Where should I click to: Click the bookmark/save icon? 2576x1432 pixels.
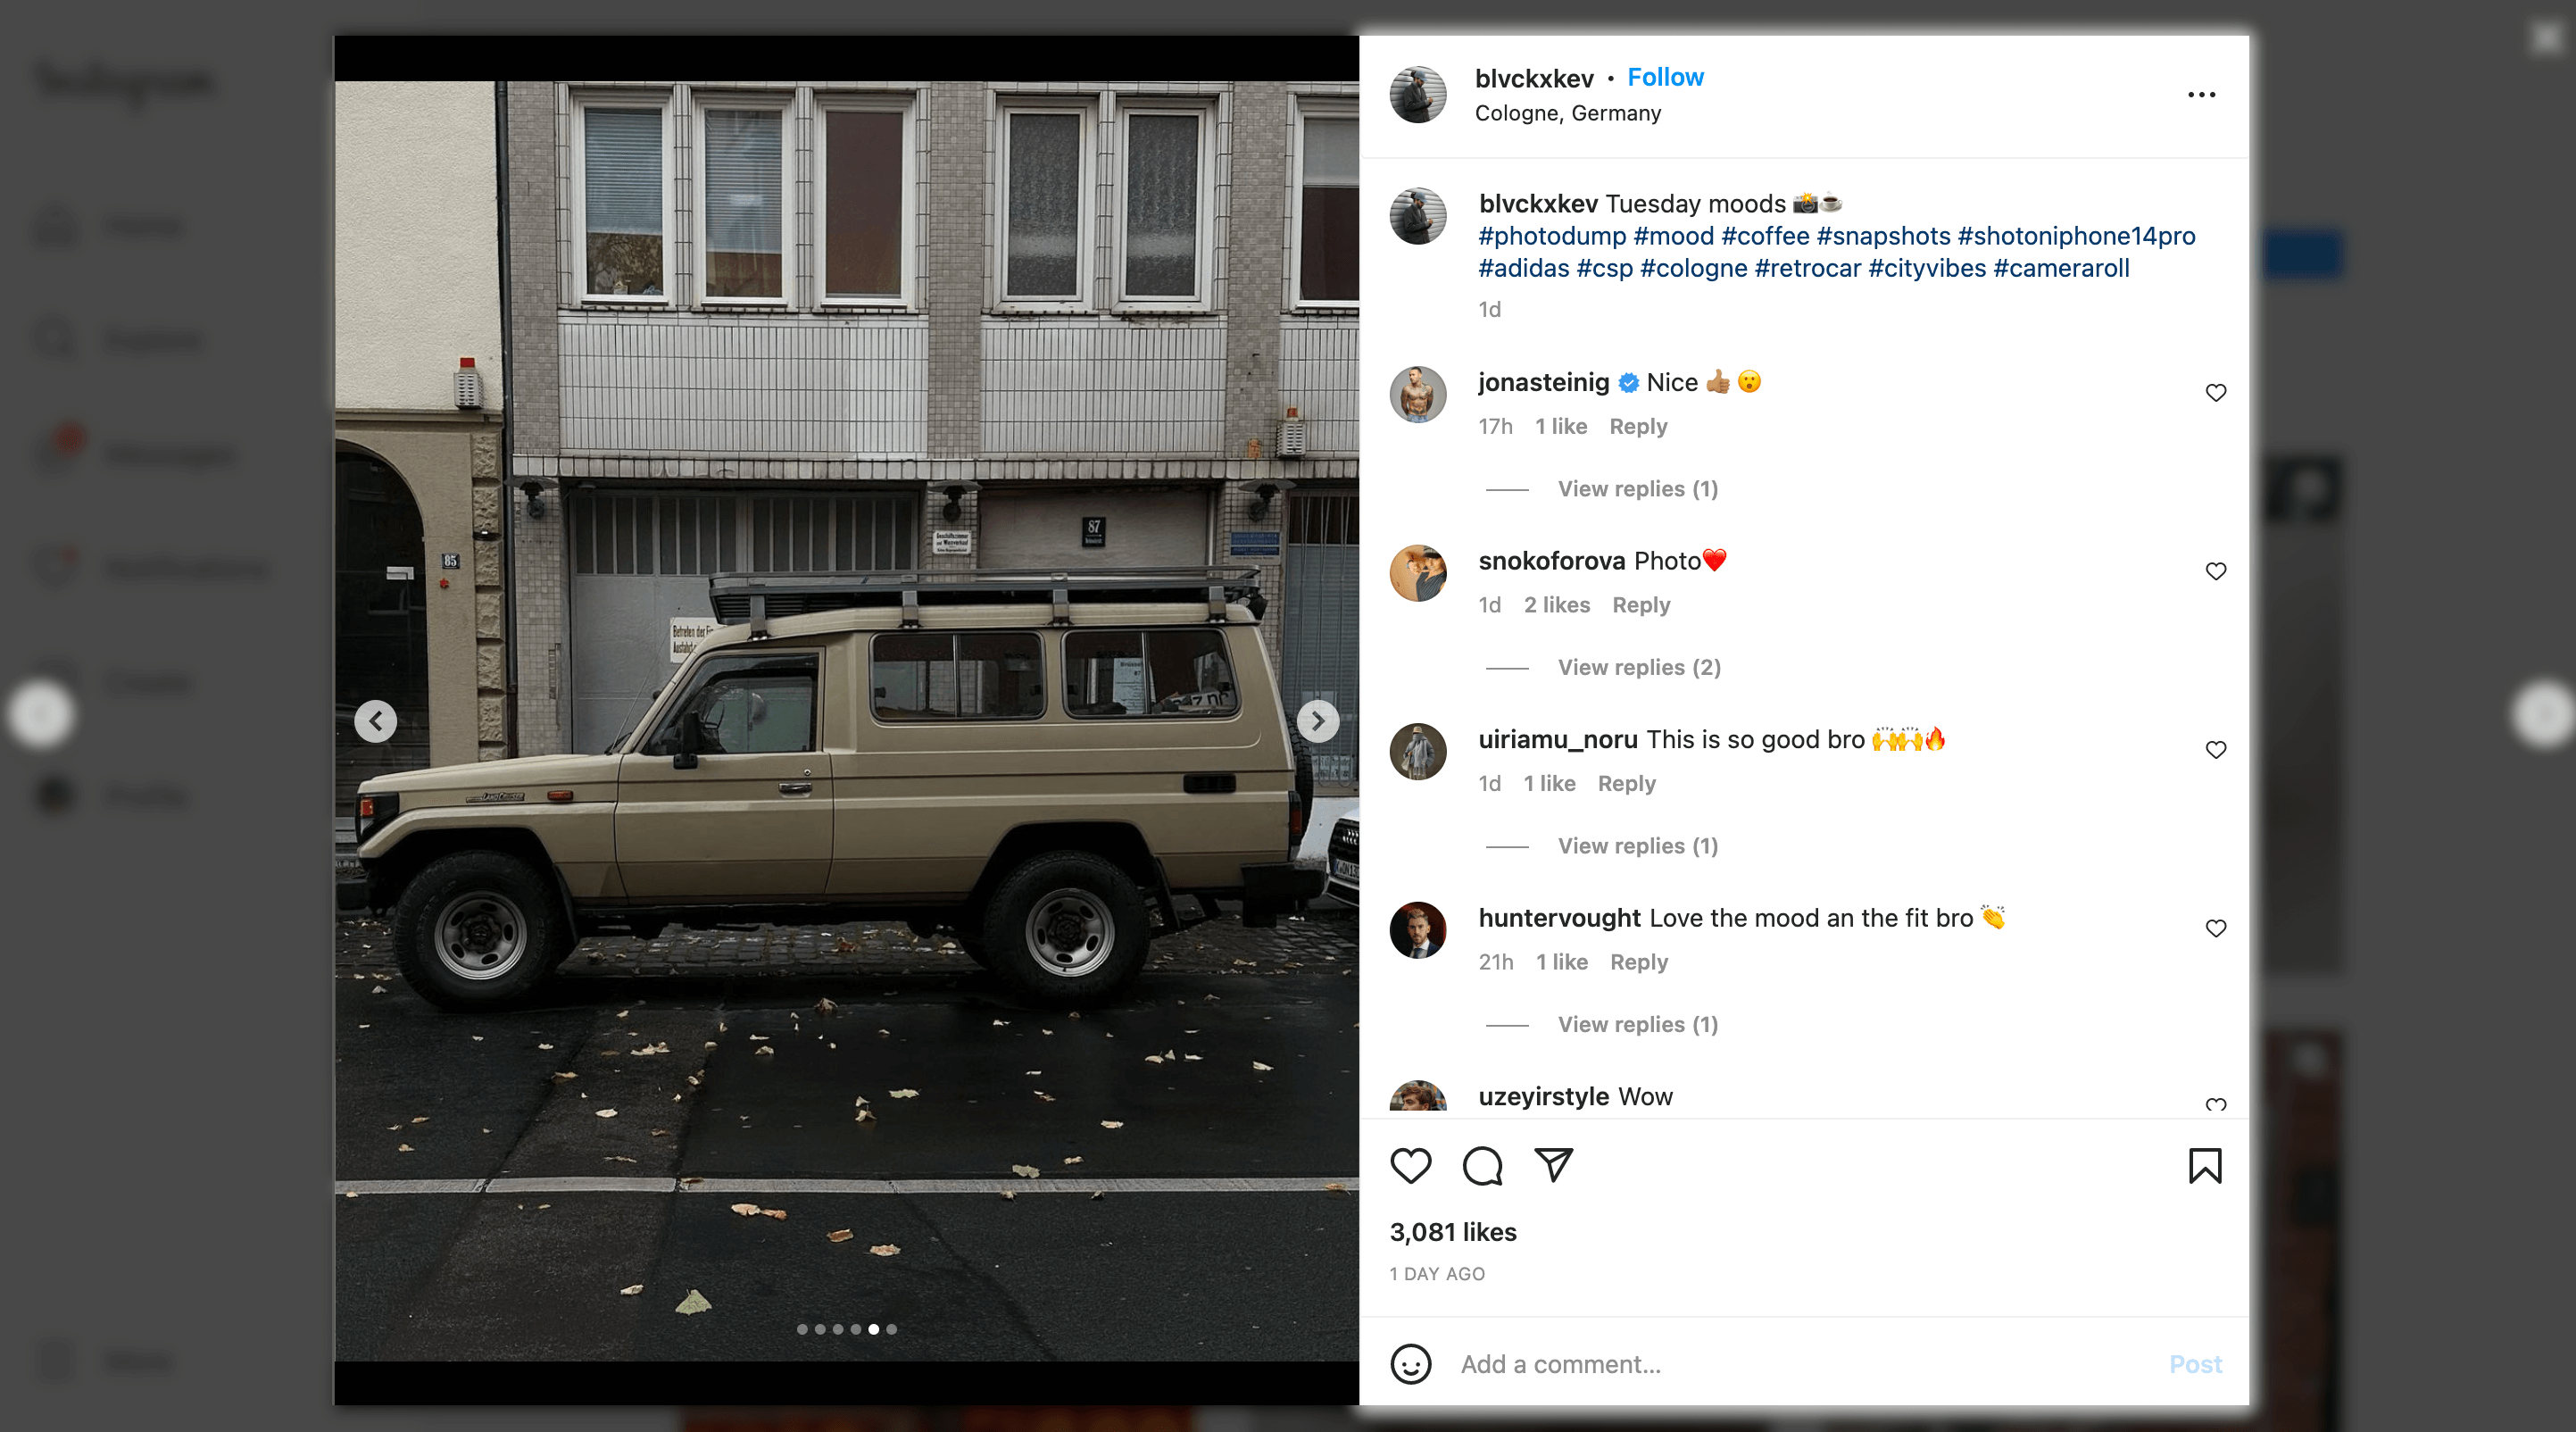[2204, 1164]
